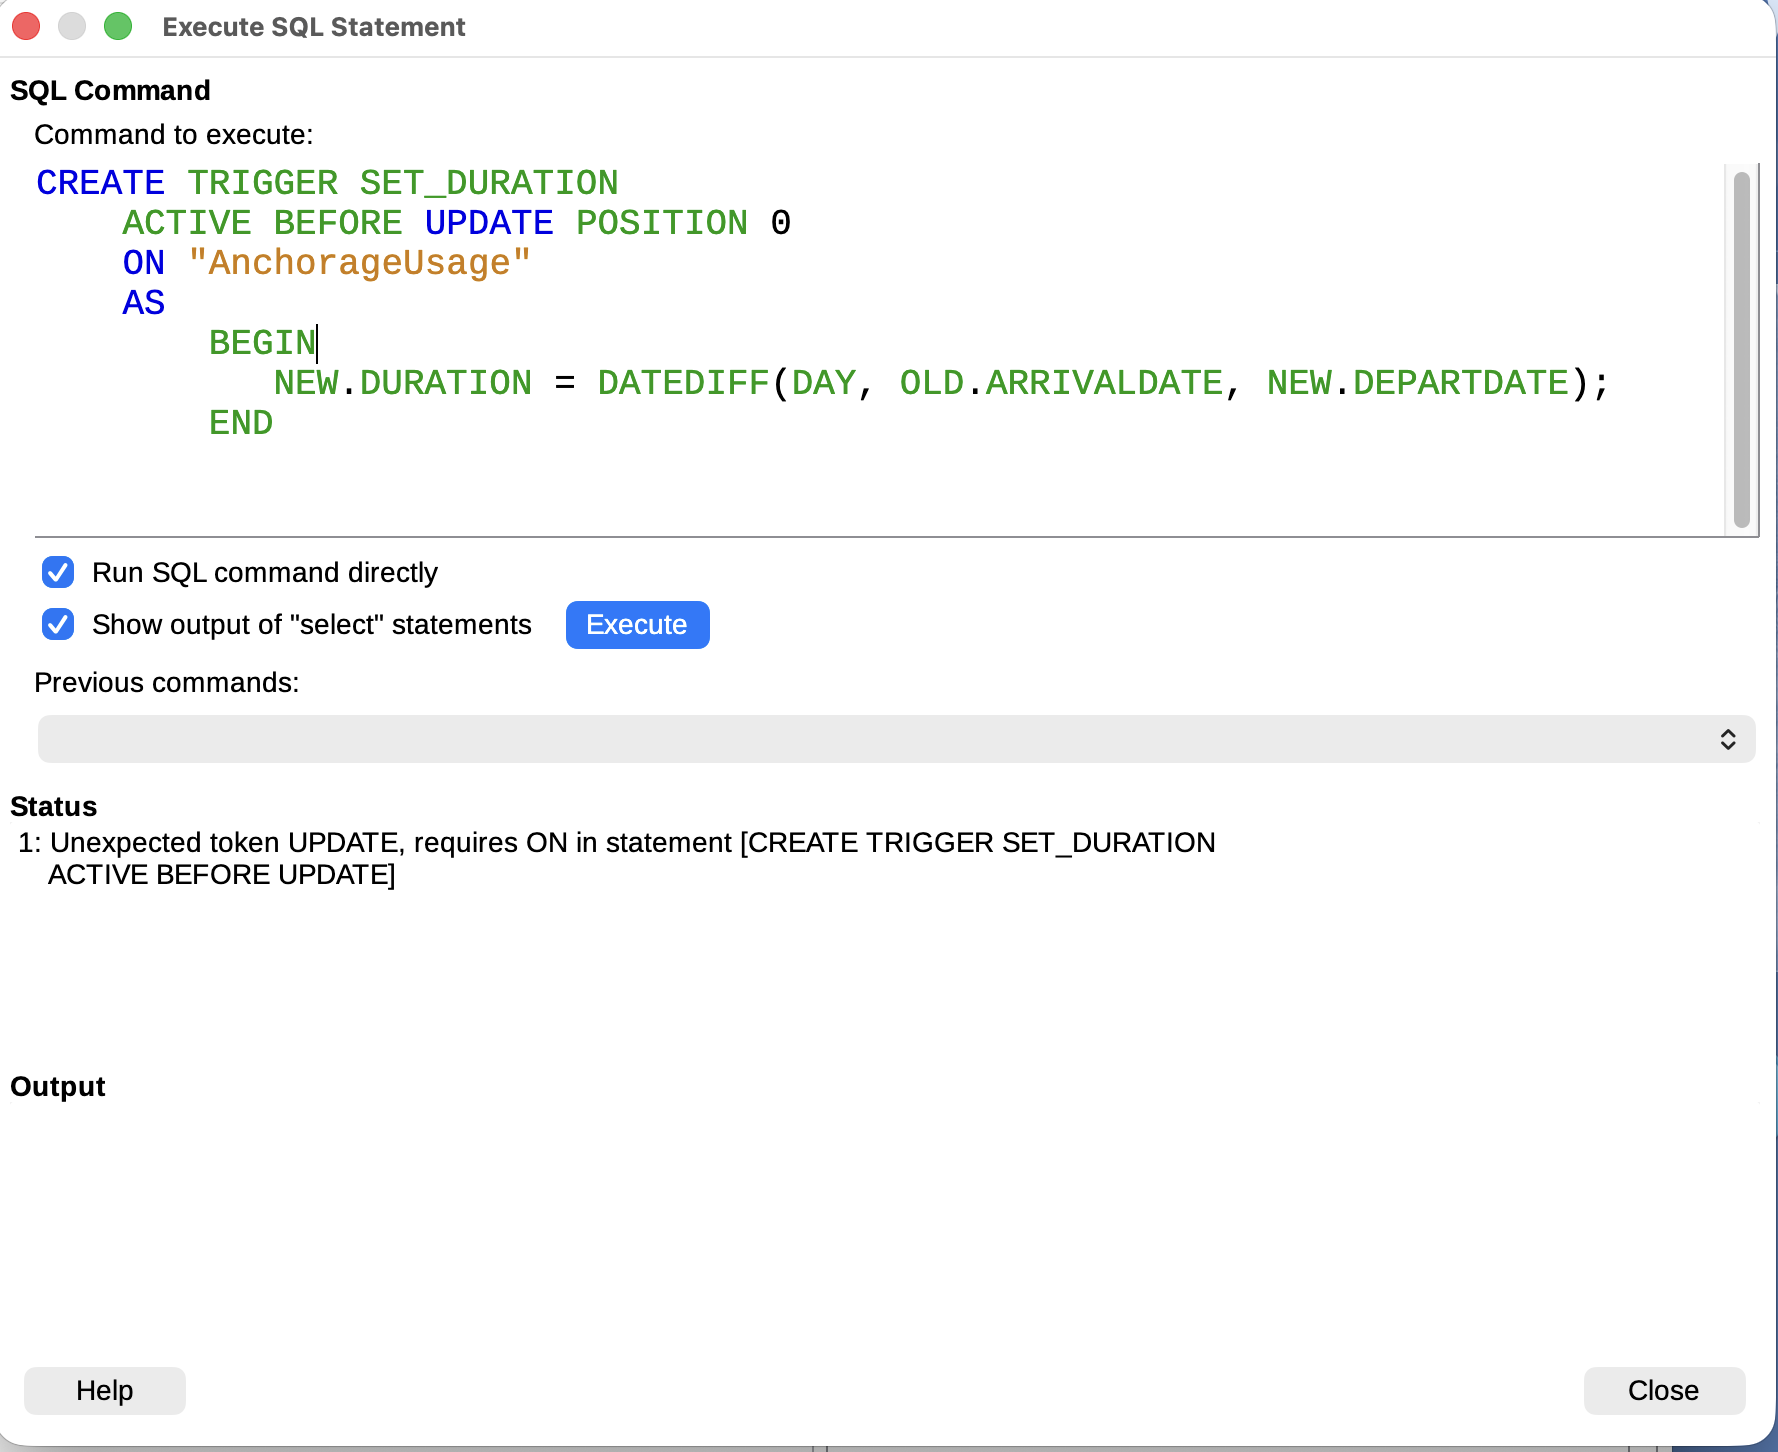Click the END keyword in the SQL editor
Screen dimensions: 1778x1452
[240, 423]
